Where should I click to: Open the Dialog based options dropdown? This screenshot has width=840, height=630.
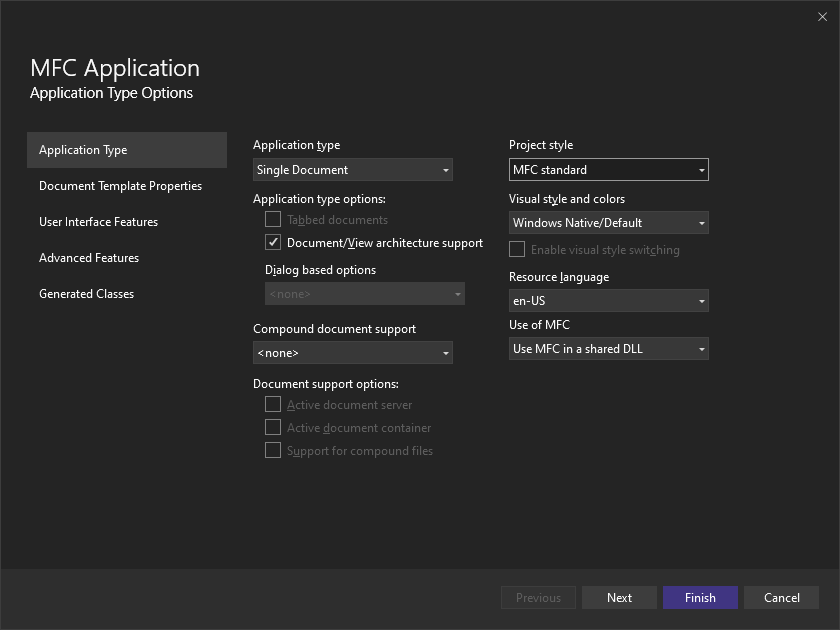(x=364, y=294)
